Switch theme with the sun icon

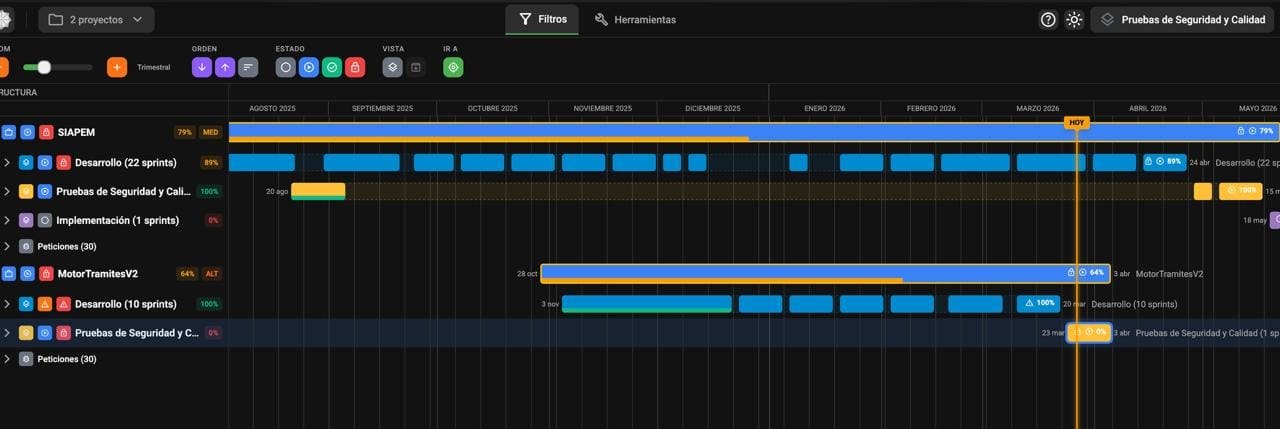coord(1074,19)
